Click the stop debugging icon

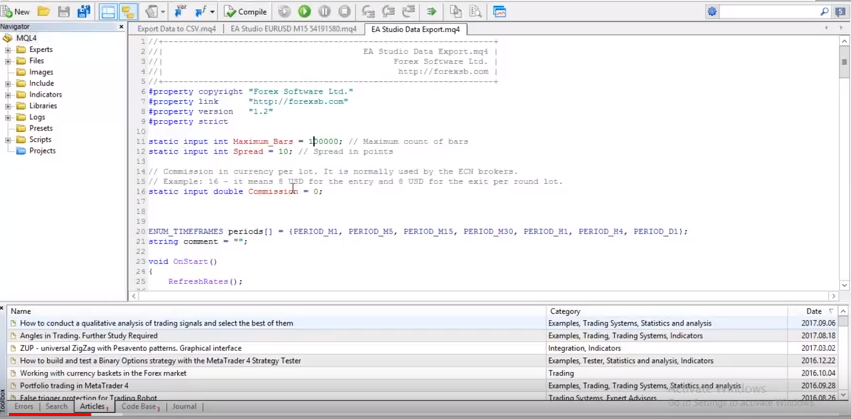pyautogui.click(x=344, y=11)
